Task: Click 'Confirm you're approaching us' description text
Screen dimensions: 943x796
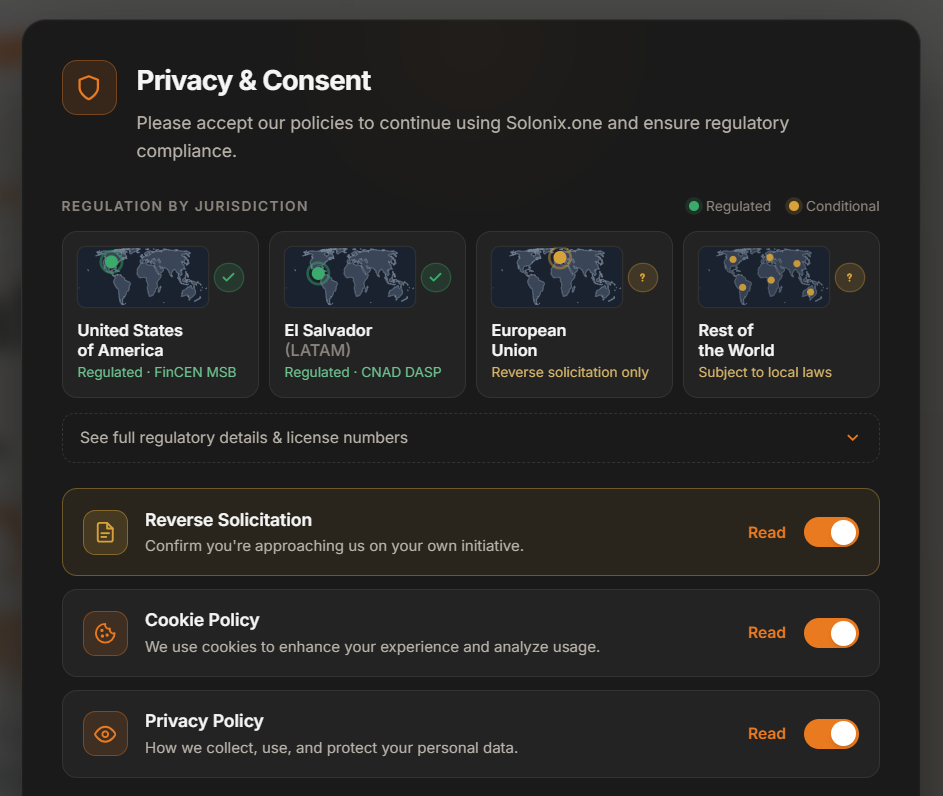Action: 334,546
